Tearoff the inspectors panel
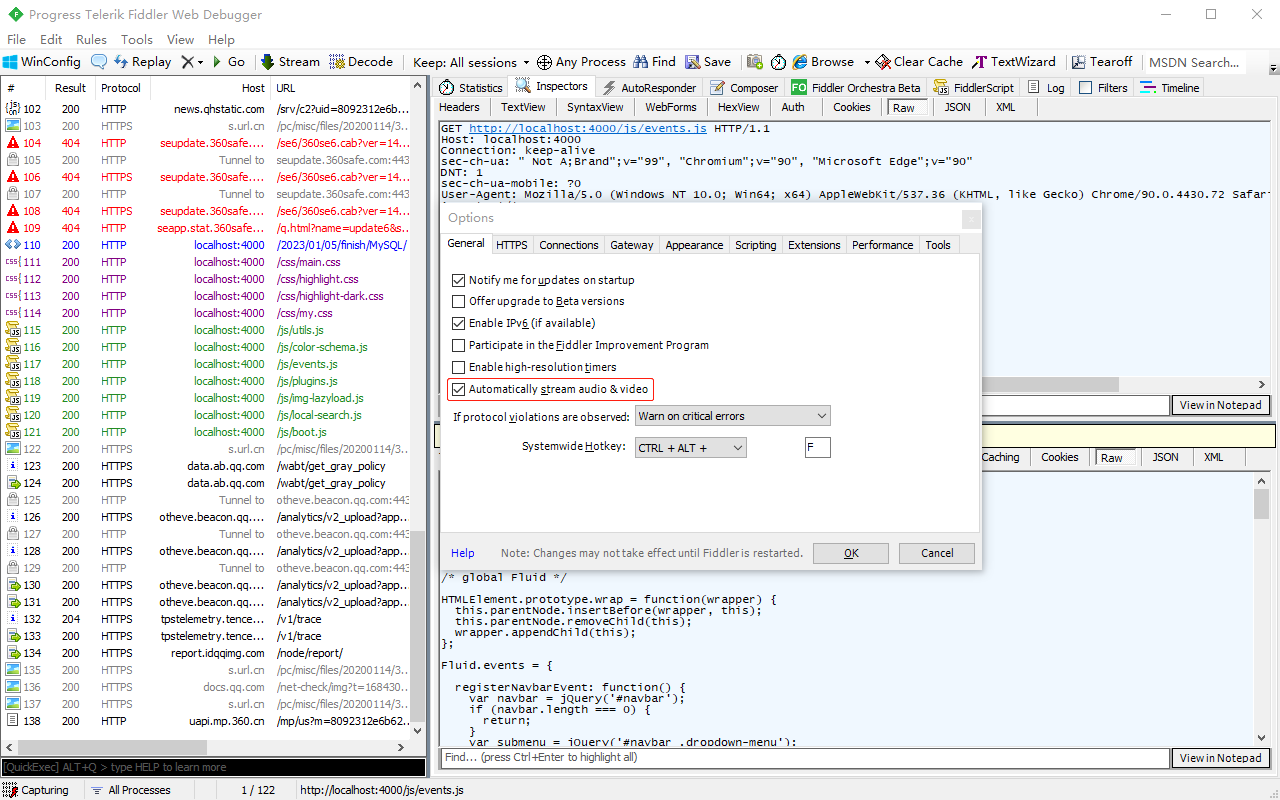Image resolution: width=1280 pixels, height=800 pixels. [x=1101, y=62]
